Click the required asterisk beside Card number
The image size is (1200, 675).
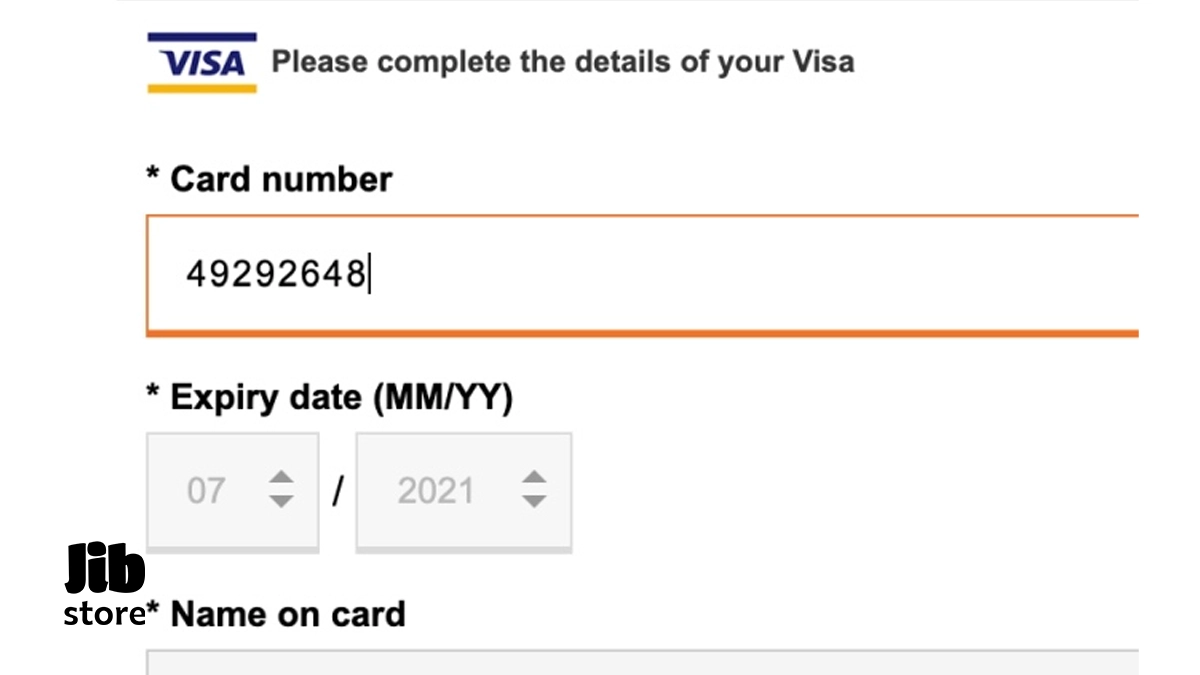pyautogui.click(x=153, y=177)
